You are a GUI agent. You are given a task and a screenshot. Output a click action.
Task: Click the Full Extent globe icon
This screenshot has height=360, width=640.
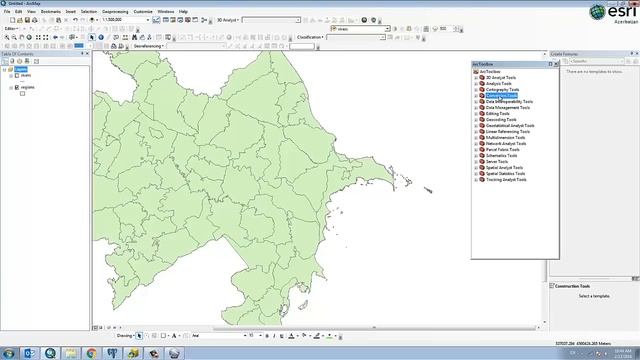point(29,37)
